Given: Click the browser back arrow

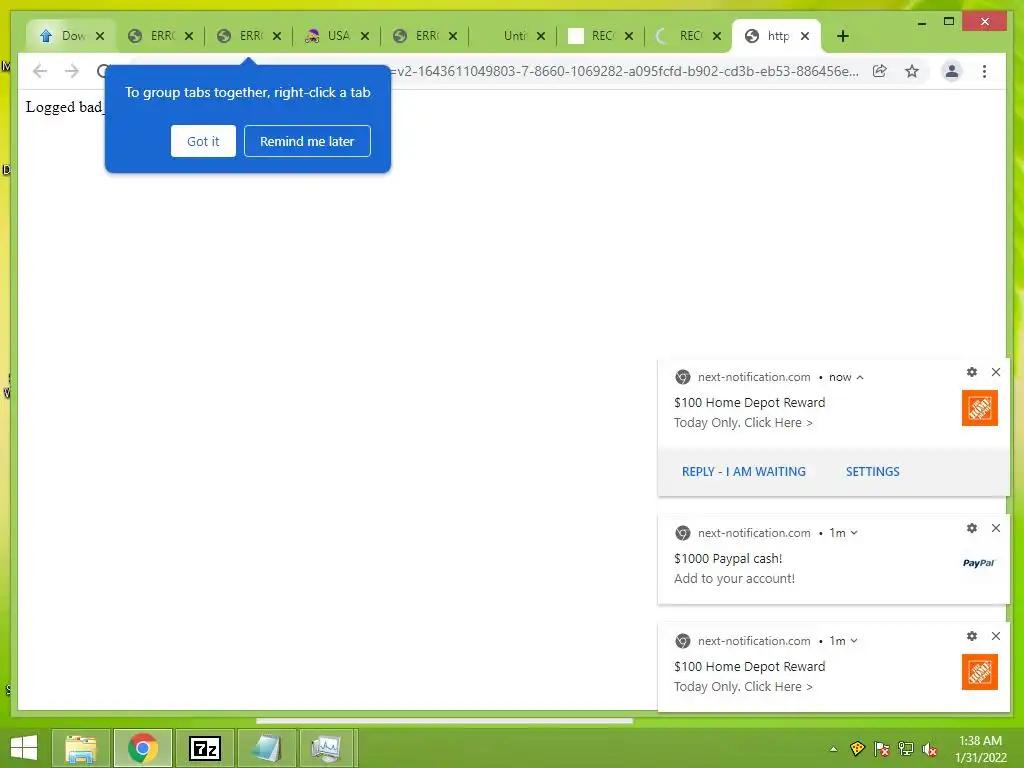Looking at the screenshot, I should point(40,71).
